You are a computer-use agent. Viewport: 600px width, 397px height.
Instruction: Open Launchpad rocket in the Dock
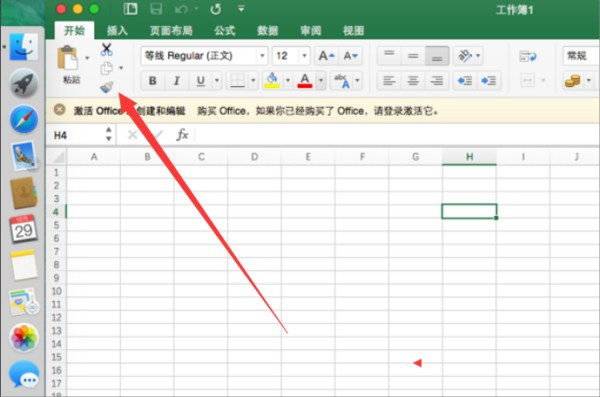click(x=24, y=83)
